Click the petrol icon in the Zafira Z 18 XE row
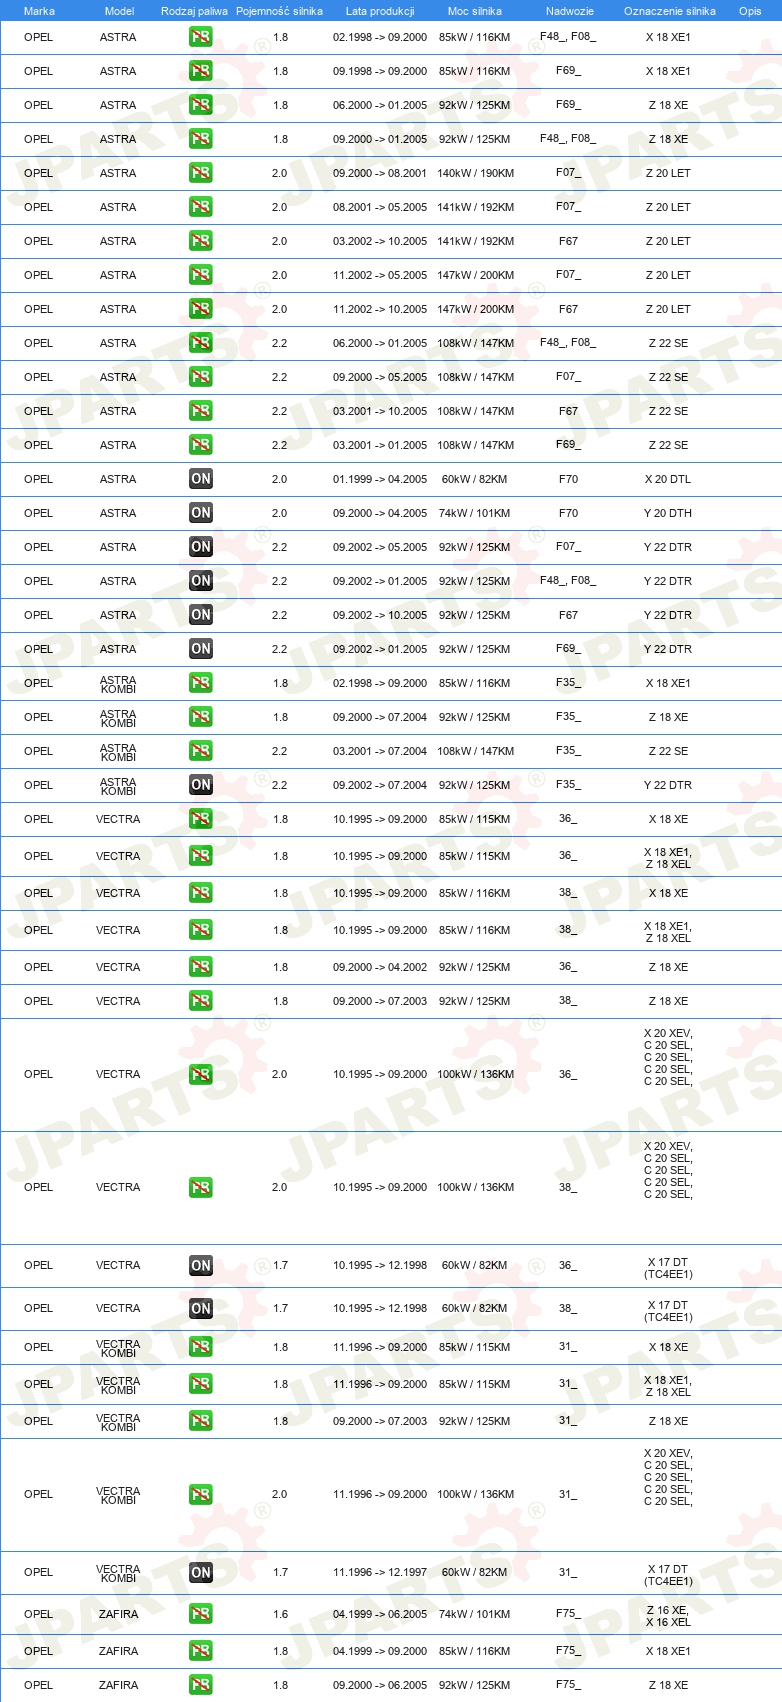The width and height of the screenshot is (782, 1702). point(201,1685)
